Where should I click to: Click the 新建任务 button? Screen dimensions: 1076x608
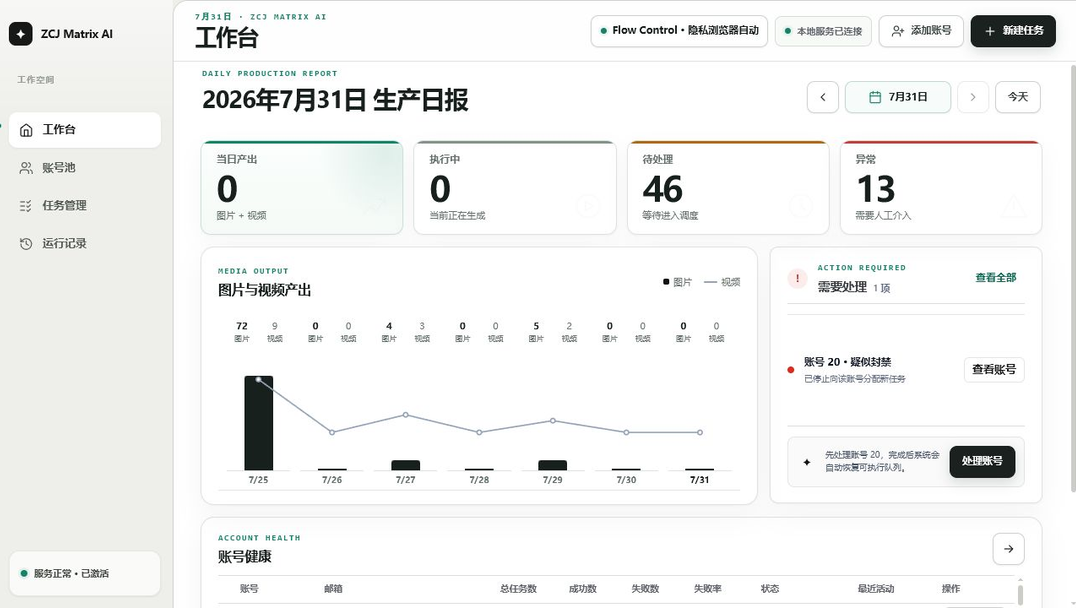pos(1013,31)
